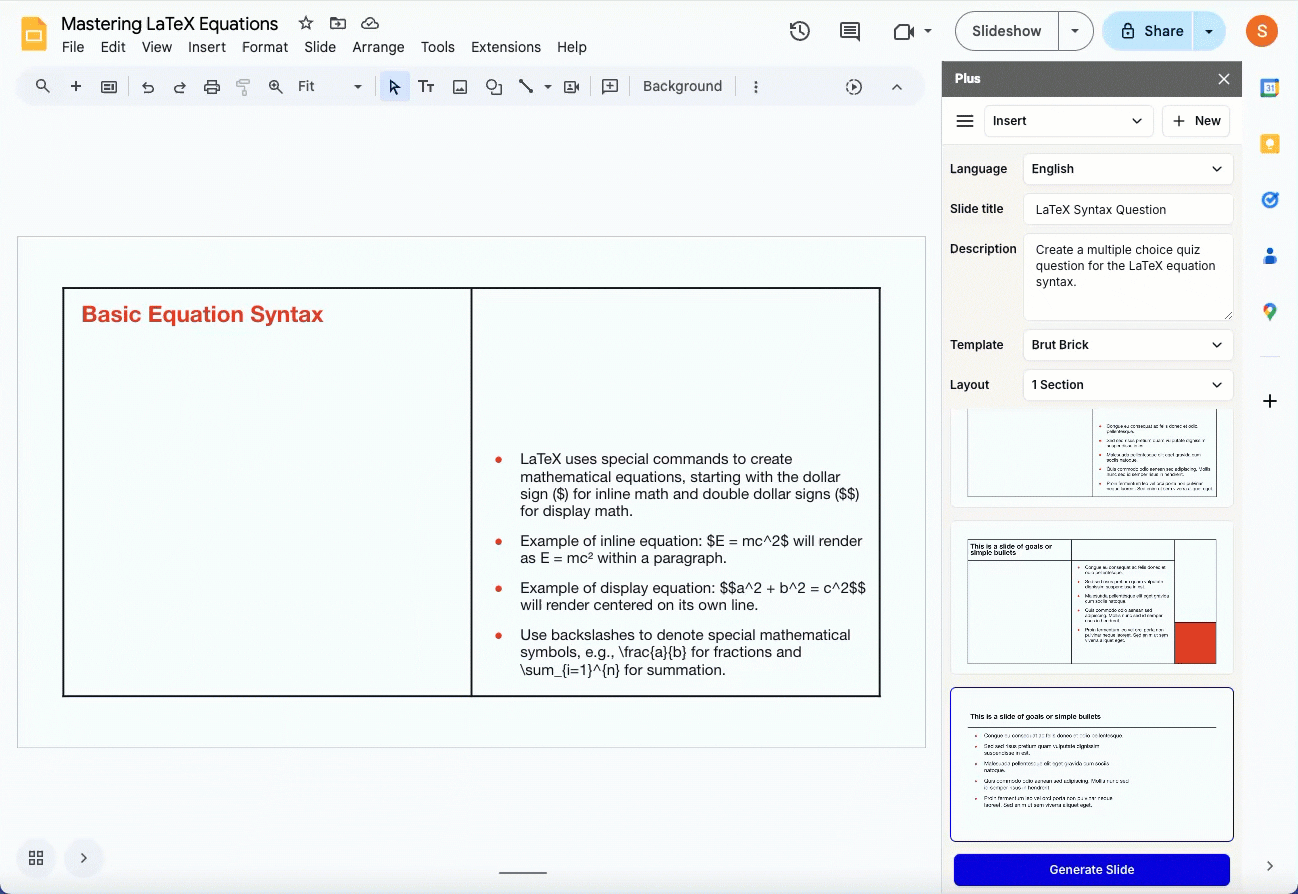
Task: Open the Template dropdown showing Brut Brick
Action: 1127,345
